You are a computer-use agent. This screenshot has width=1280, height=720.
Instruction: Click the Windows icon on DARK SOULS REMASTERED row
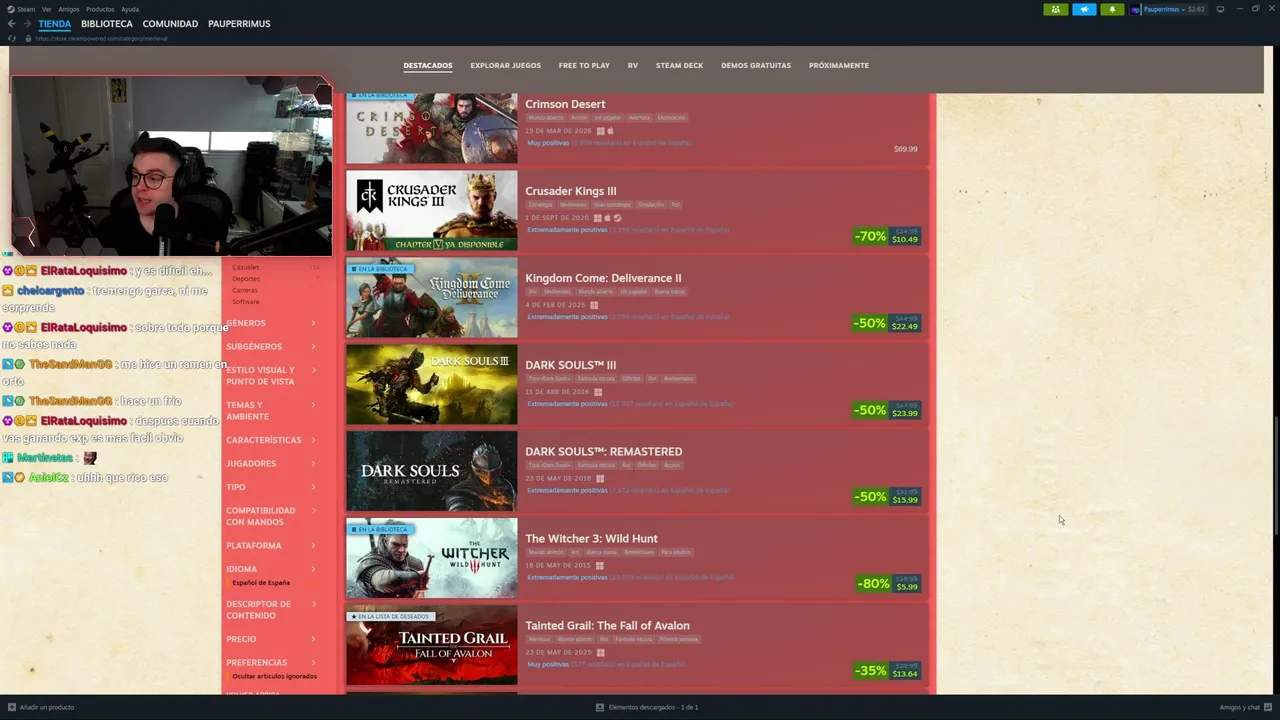(x=600, y=478)
